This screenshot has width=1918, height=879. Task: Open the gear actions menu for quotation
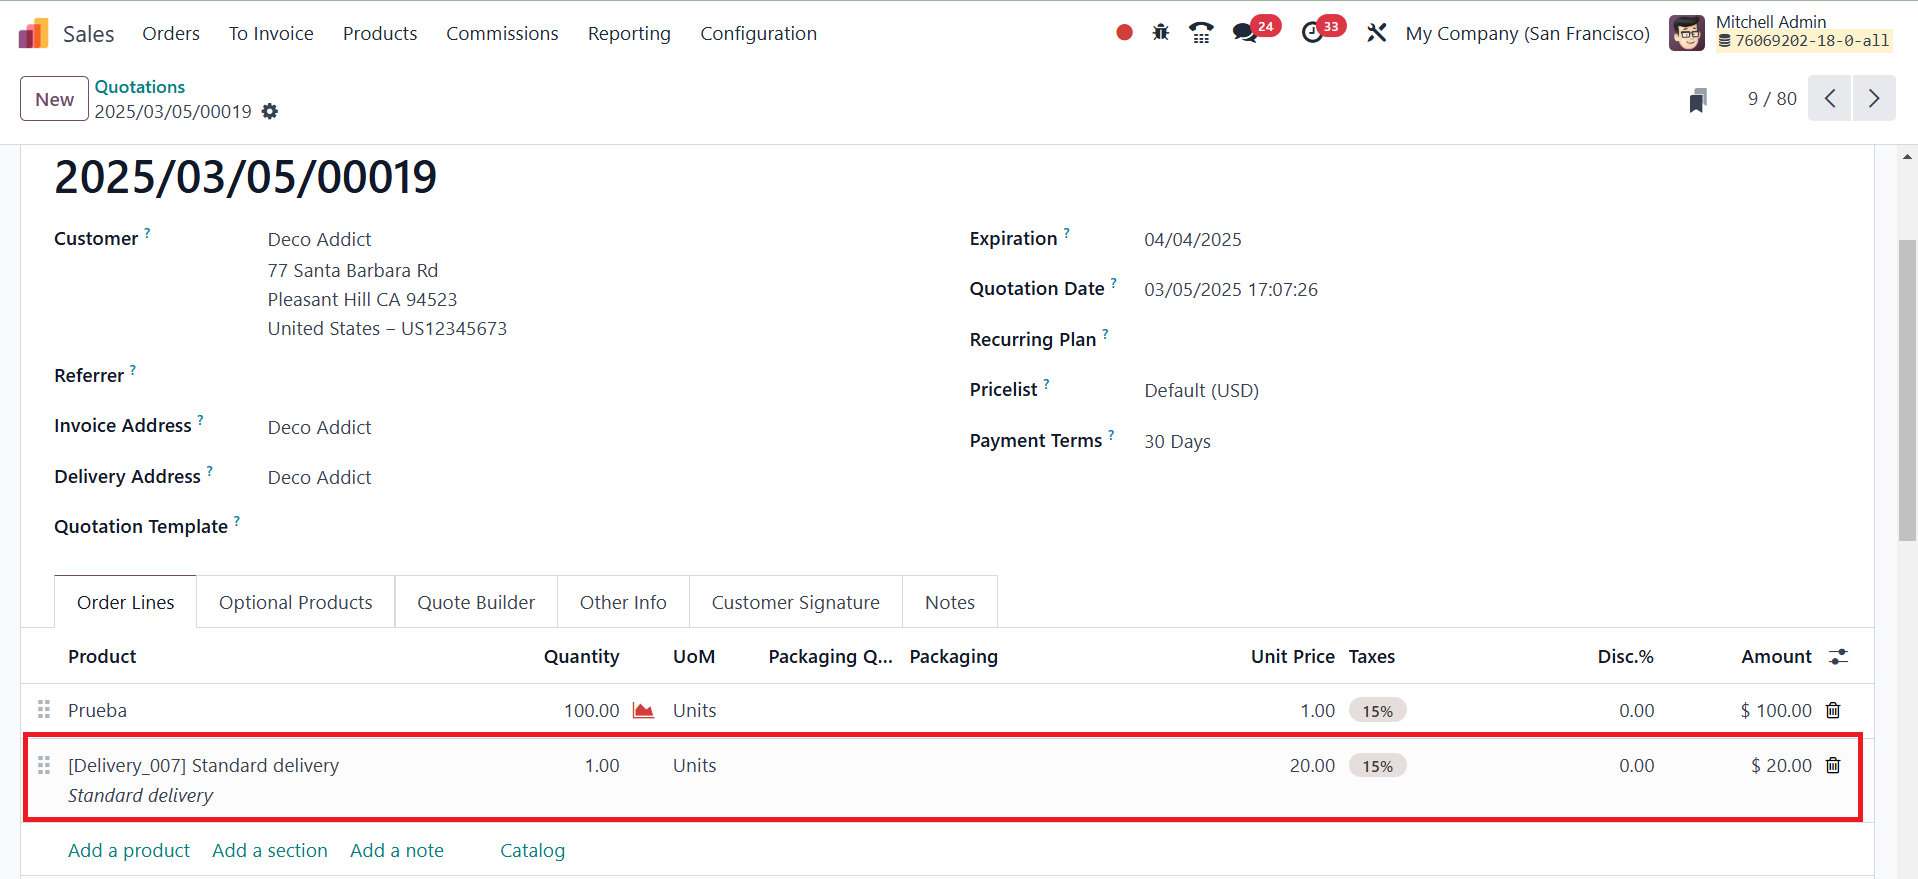tap(270, 112)
